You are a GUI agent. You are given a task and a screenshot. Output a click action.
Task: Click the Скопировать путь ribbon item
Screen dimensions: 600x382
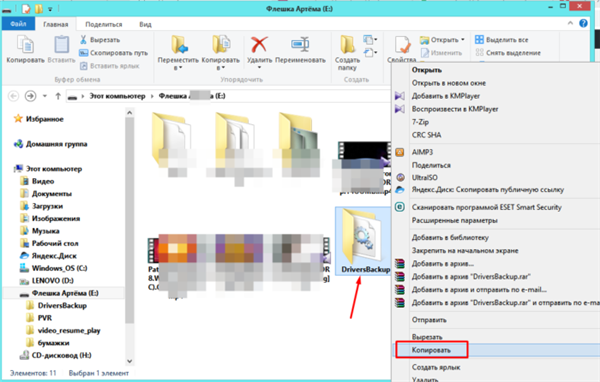(x=114, y=53)
